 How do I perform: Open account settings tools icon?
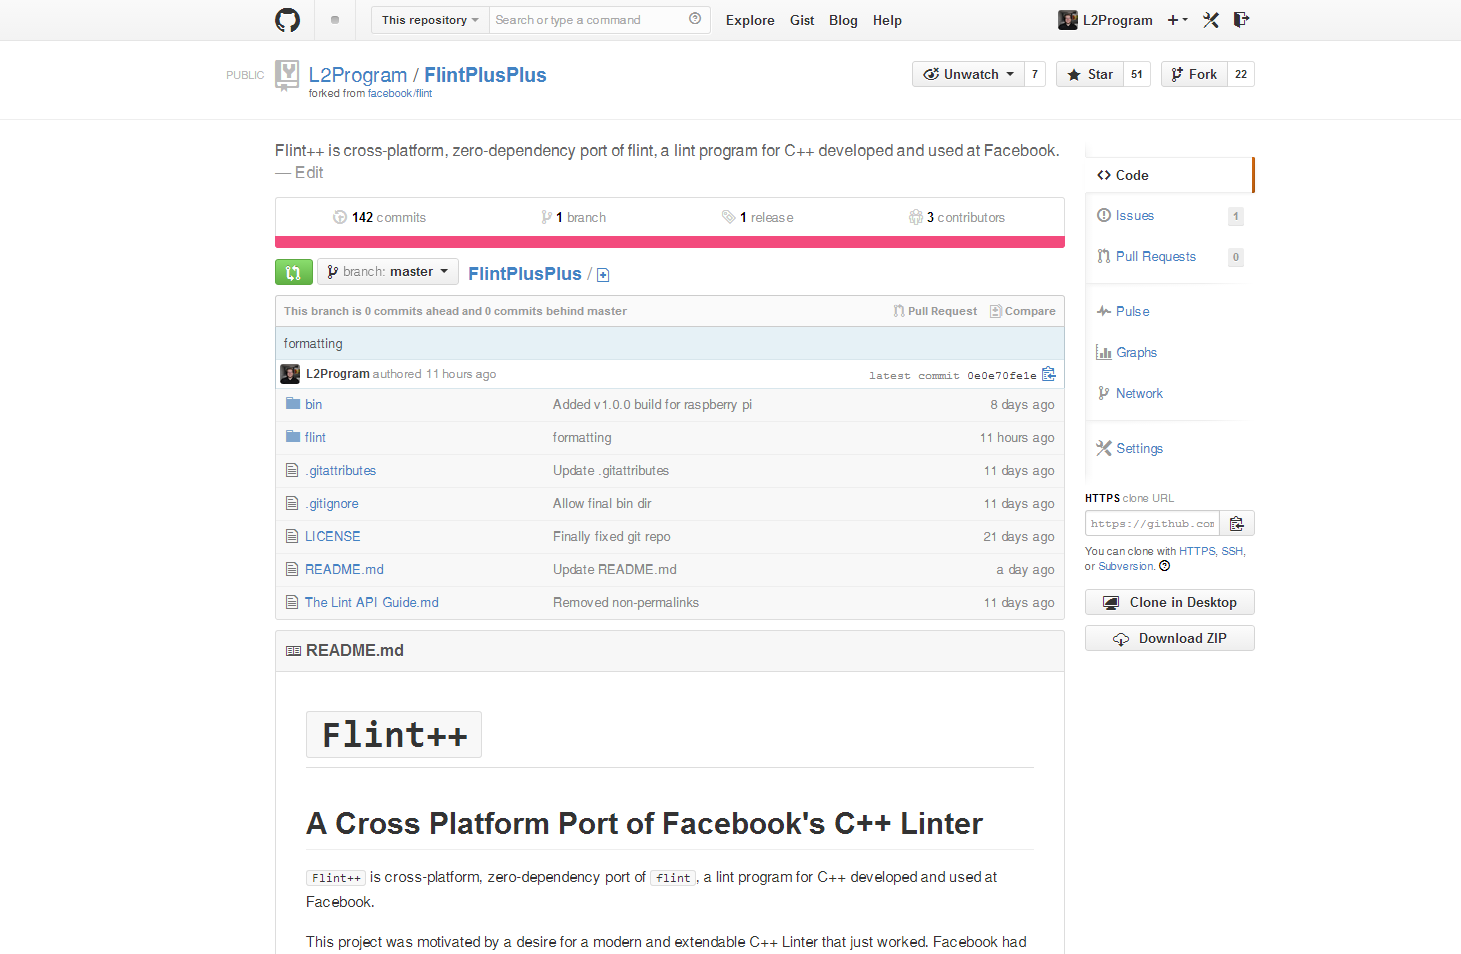pyautogui.click(x=1211, y=20)
